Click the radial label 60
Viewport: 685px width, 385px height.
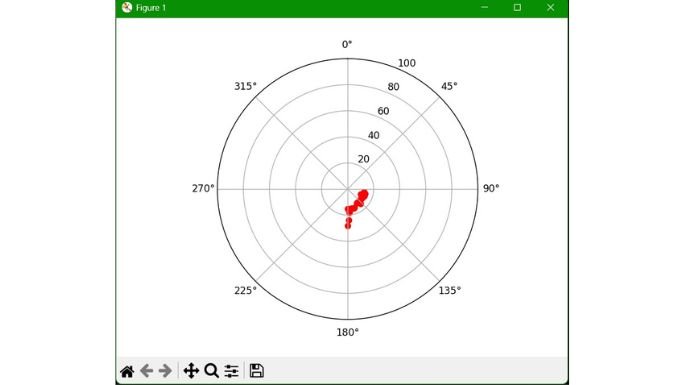tap(383, 111)
